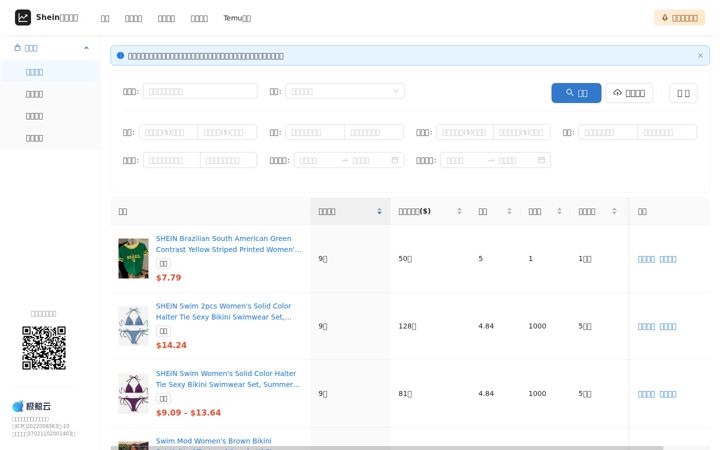The image size is (720, 450).
Task: Click the price $14.24
Action: [x=171, y=345]
